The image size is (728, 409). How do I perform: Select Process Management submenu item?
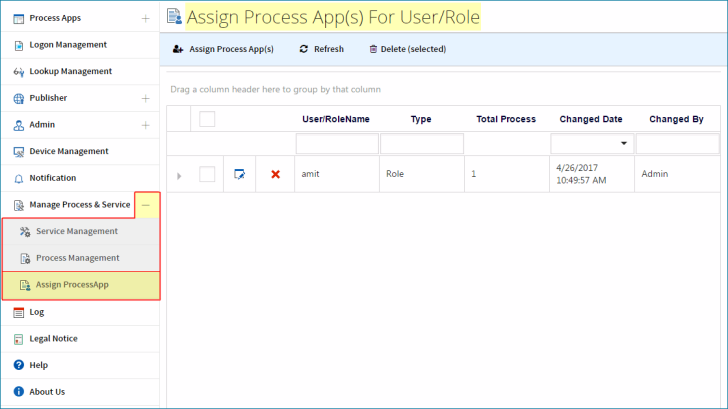[x=81, y=258]
